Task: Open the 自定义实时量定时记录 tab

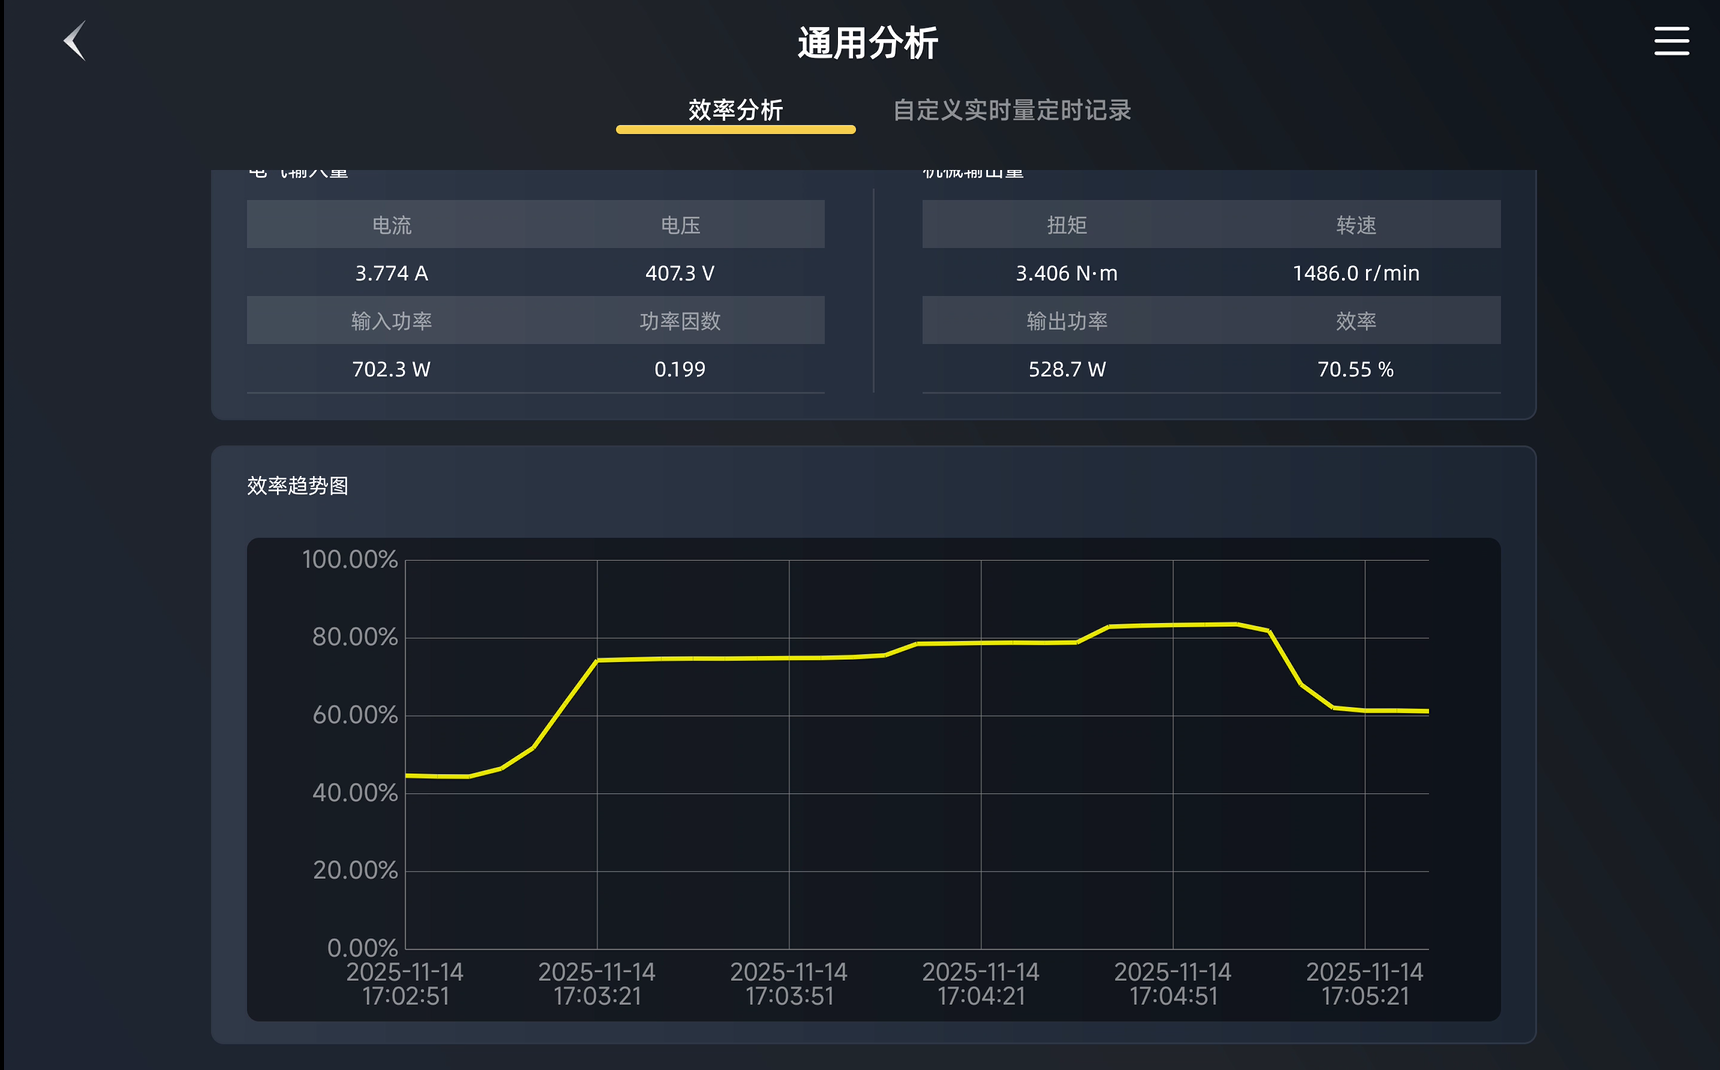Action: click(1012, 110)
